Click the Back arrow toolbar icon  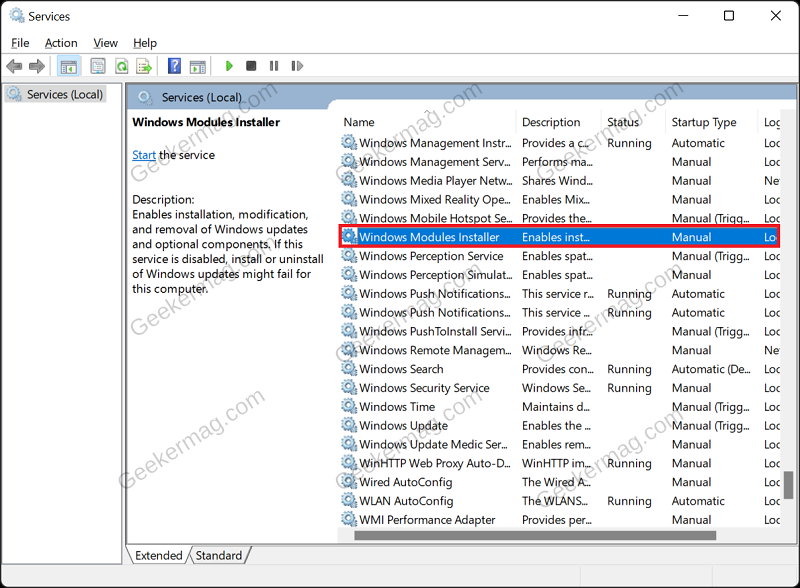(x=14, y=66)
